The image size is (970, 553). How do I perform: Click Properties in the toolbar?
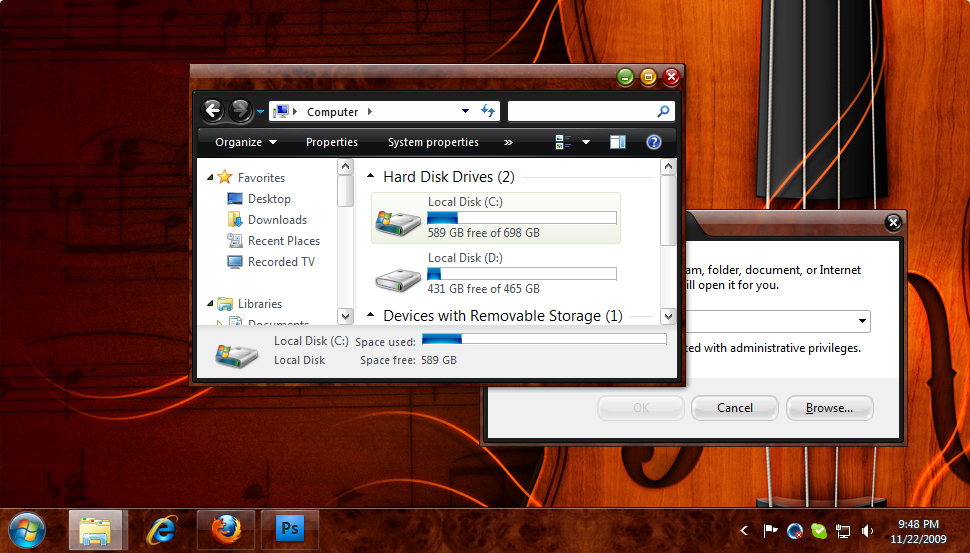331,142
